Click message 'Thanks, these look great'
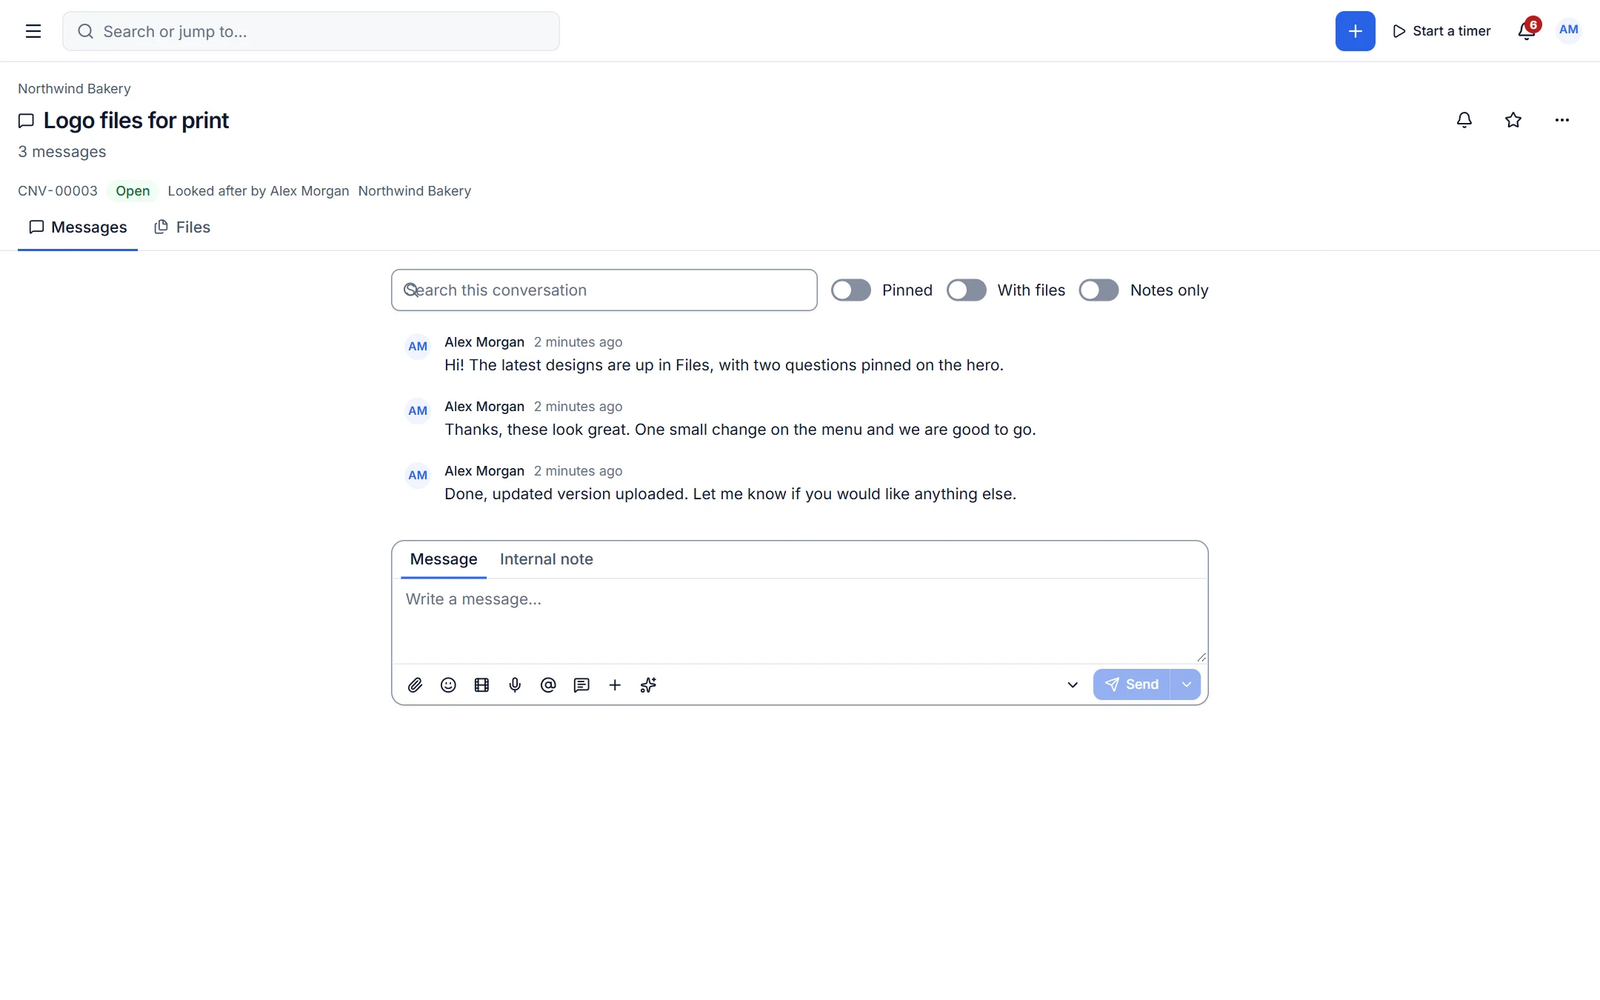 pos(740,430)
